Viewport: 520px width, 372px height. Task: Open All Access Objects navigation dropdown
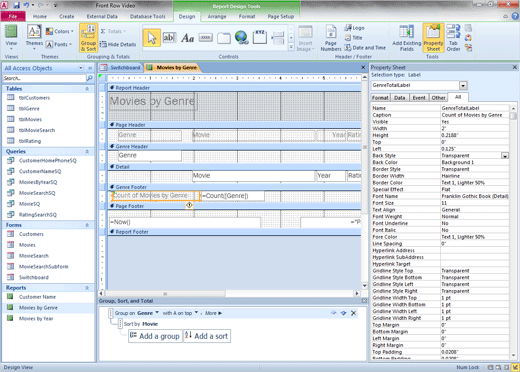point(81,68)
